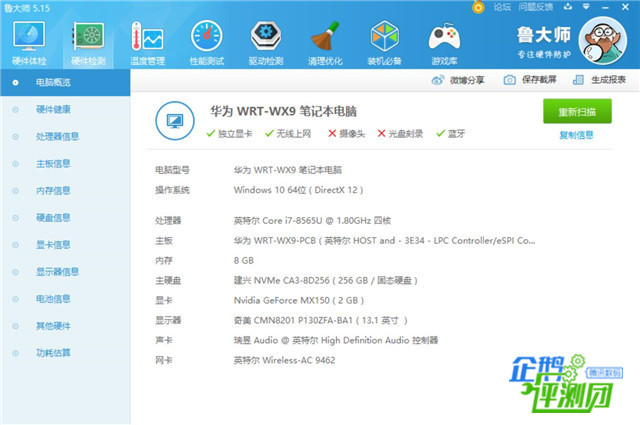Click the 华为 WRT-WX9-PCB motherboard value
The image size is (640, 425).
(x=384, y=240)
